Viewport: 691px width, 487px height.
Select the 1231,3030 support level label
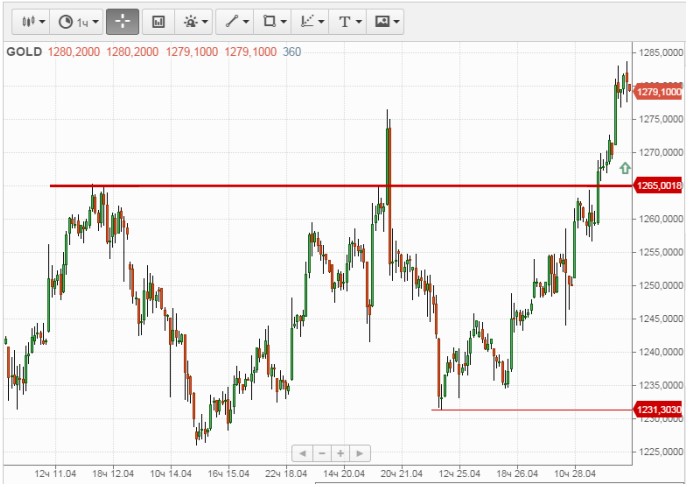click(x=658, y=410)
